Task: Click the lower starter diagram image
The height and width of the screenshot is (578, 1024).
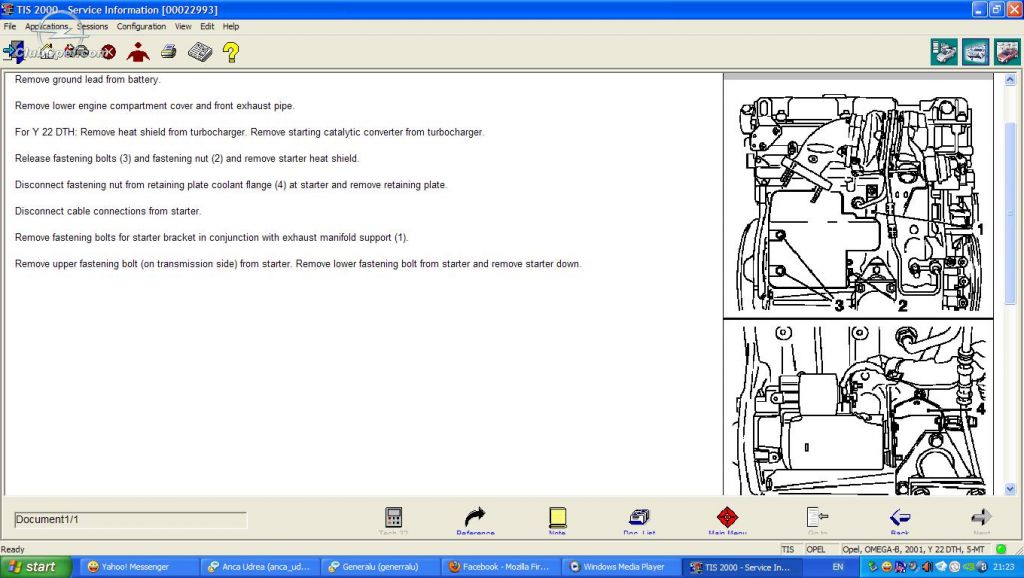Action: click(x=858, y=408)
